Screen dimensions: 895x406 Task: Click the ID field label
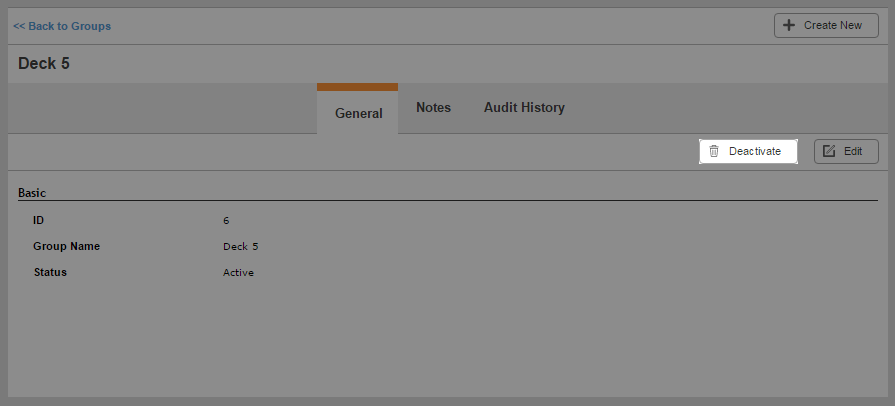coord(38,220)
